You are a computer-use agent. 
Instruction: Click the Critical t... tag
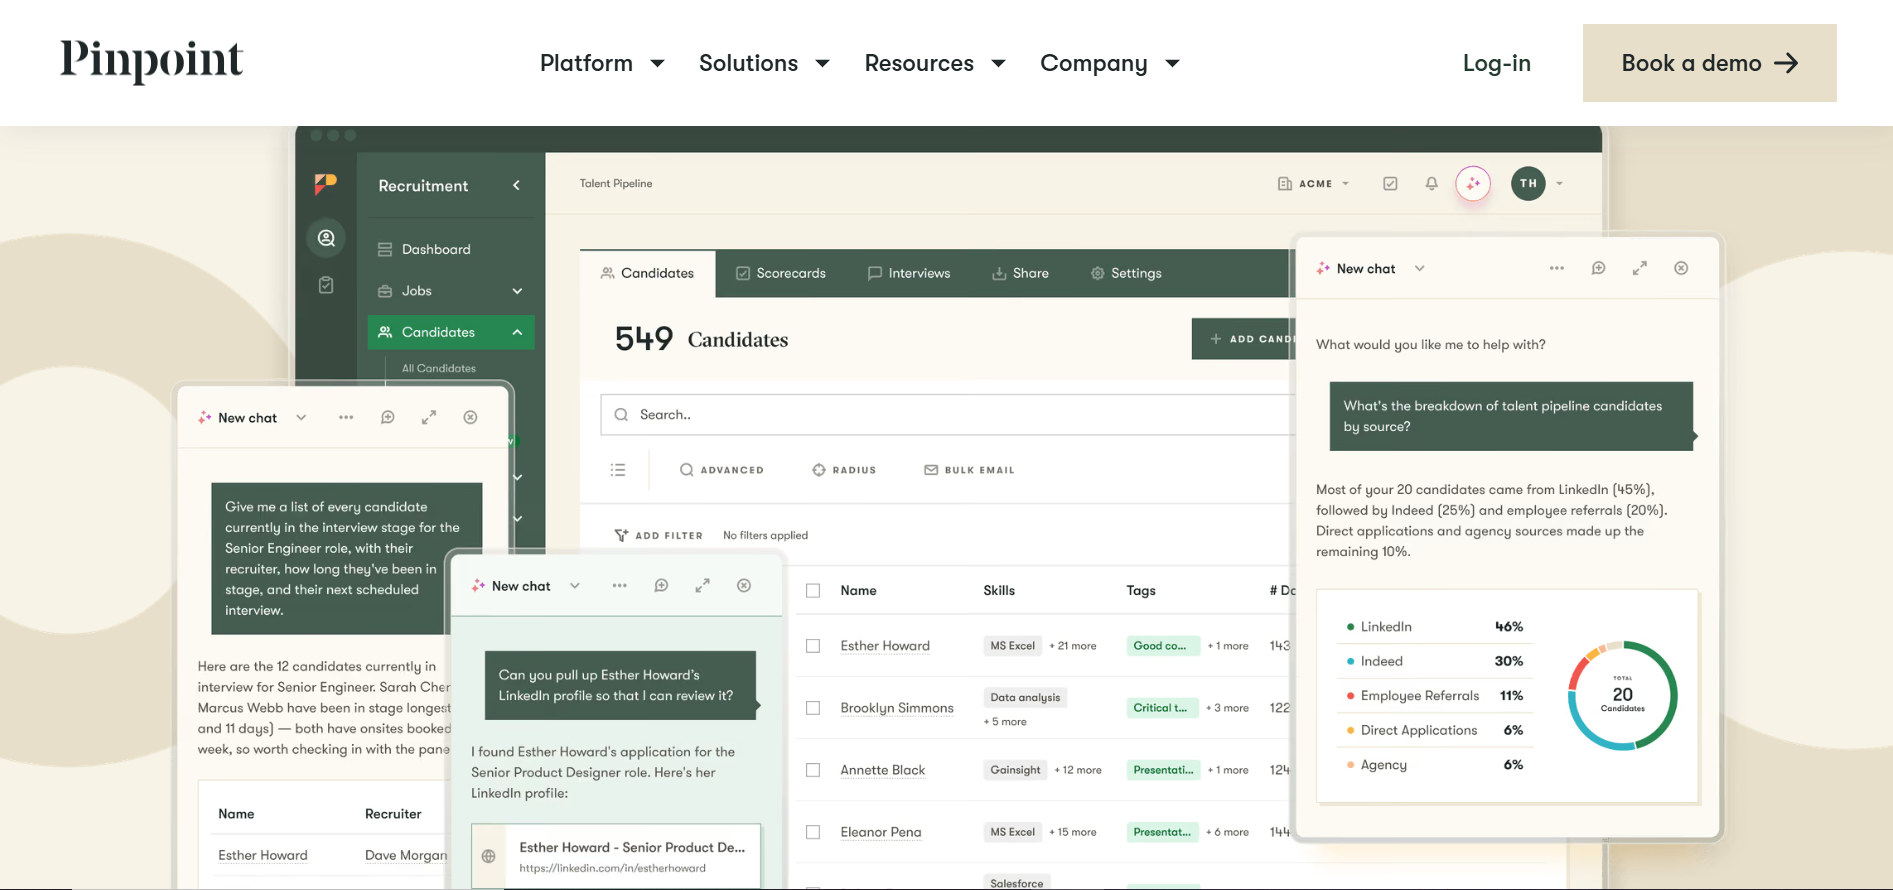point(1160,708)
